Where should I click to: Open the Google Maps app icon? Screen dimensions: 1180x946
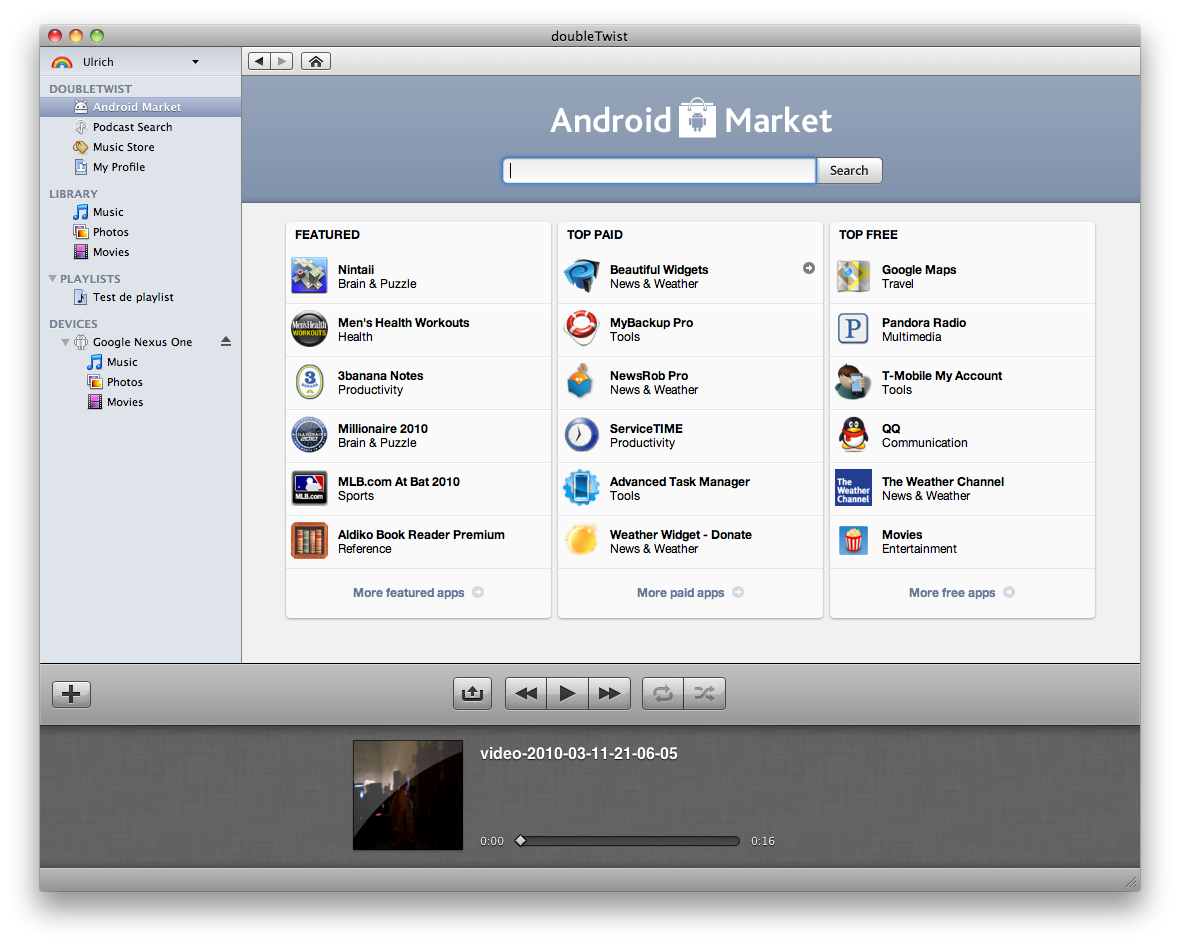(853, 276)
